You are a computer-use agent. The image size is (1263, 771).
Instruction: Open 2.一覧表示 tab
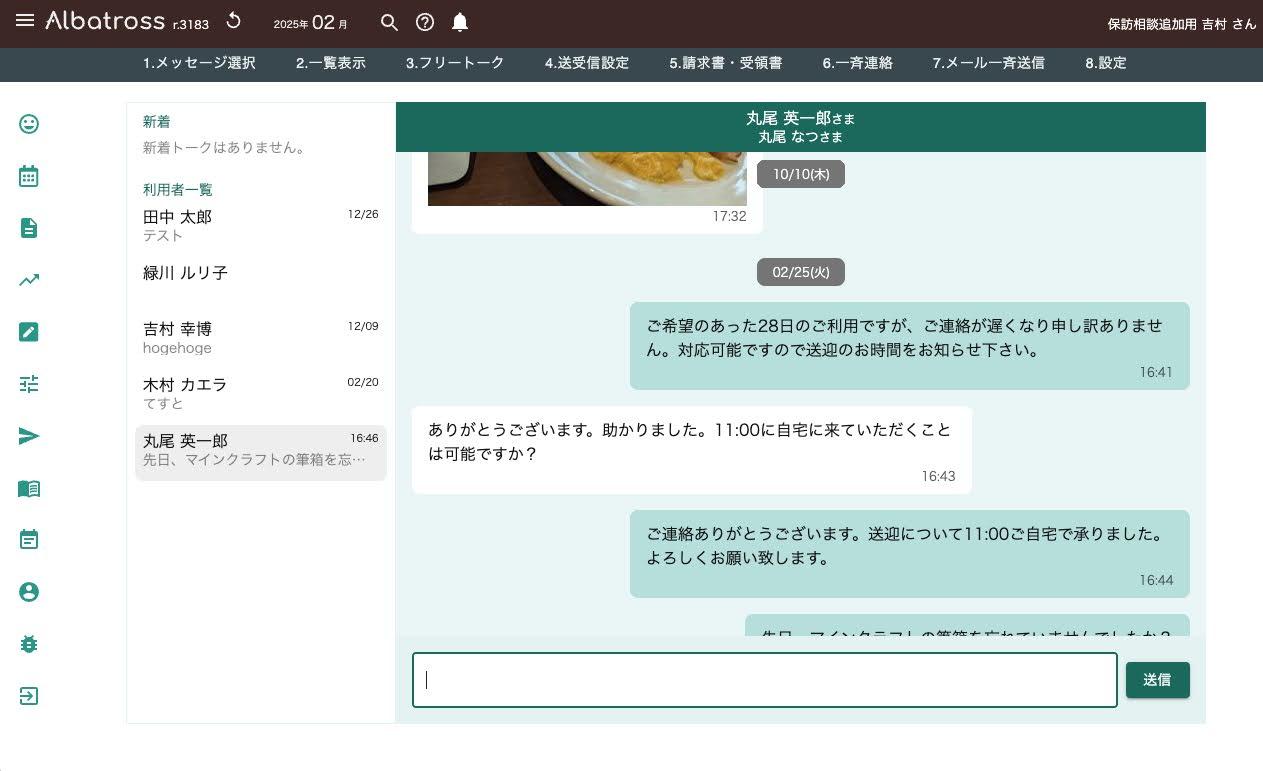pos(330,63)
